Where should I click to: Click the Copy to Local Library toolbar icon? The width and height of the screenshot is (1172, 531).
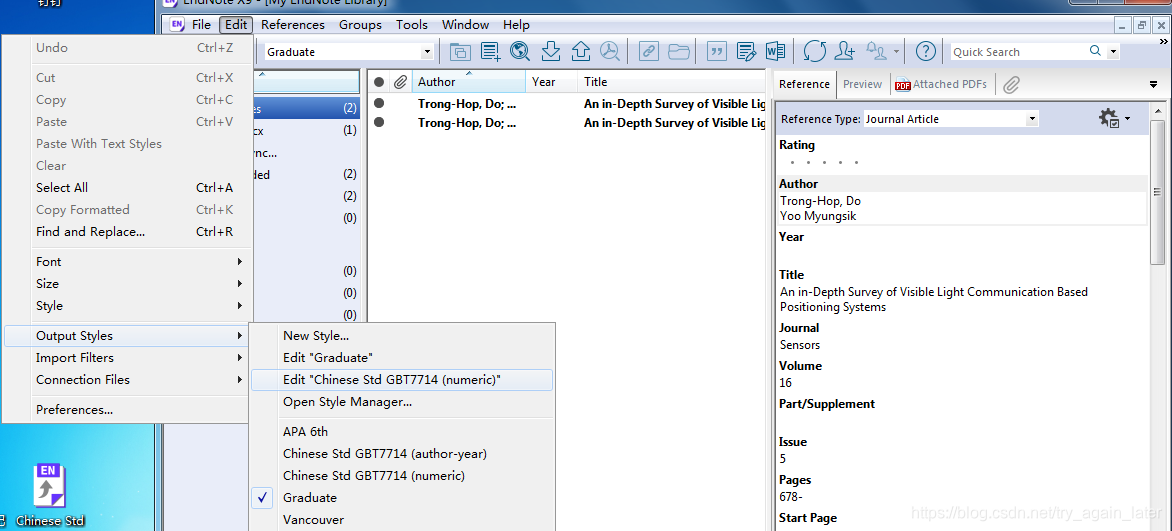tap(460, 52)
